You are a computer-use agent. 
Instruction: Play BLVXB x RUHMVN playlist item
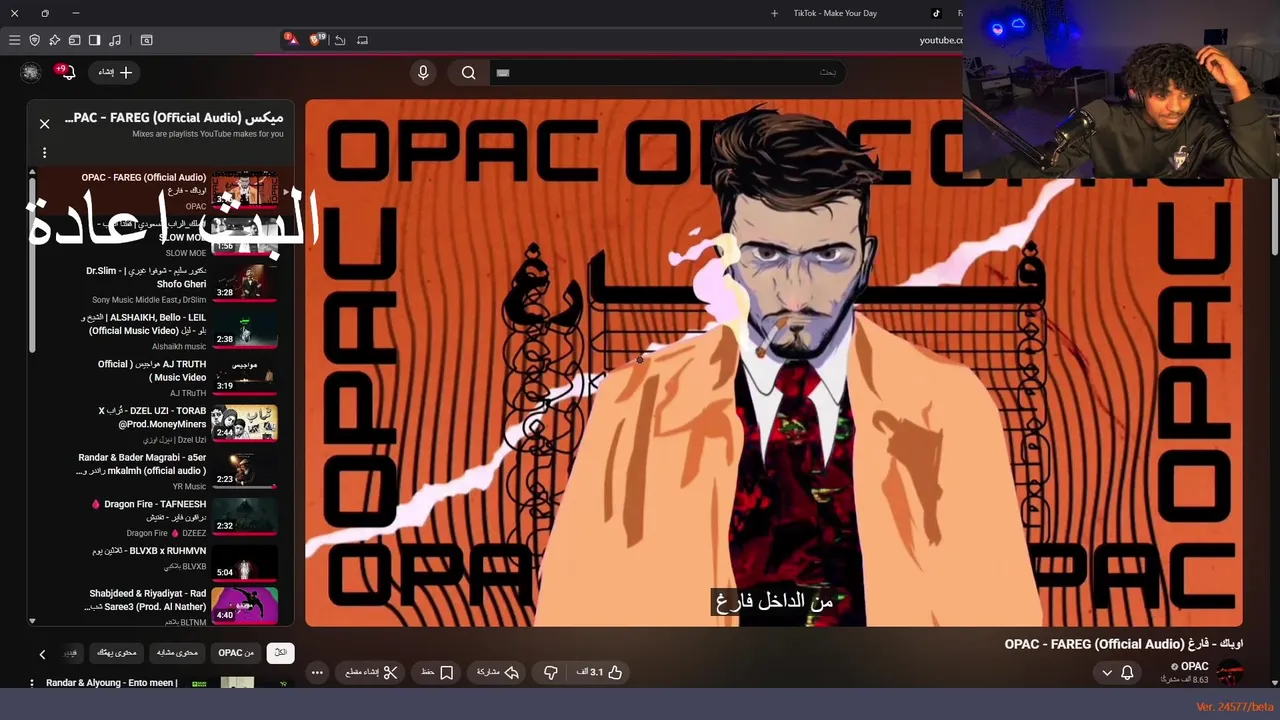pyautogui.click(x=161, y=564)
